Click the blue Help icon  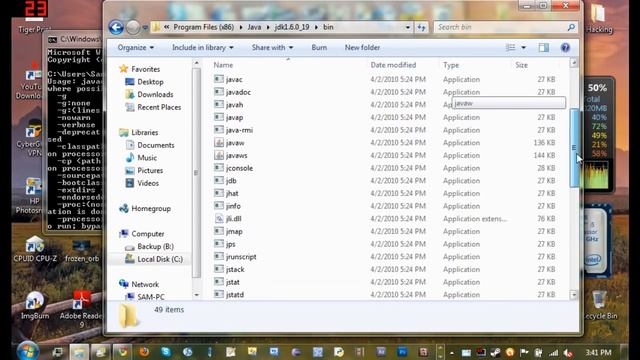tap(565, 48)
